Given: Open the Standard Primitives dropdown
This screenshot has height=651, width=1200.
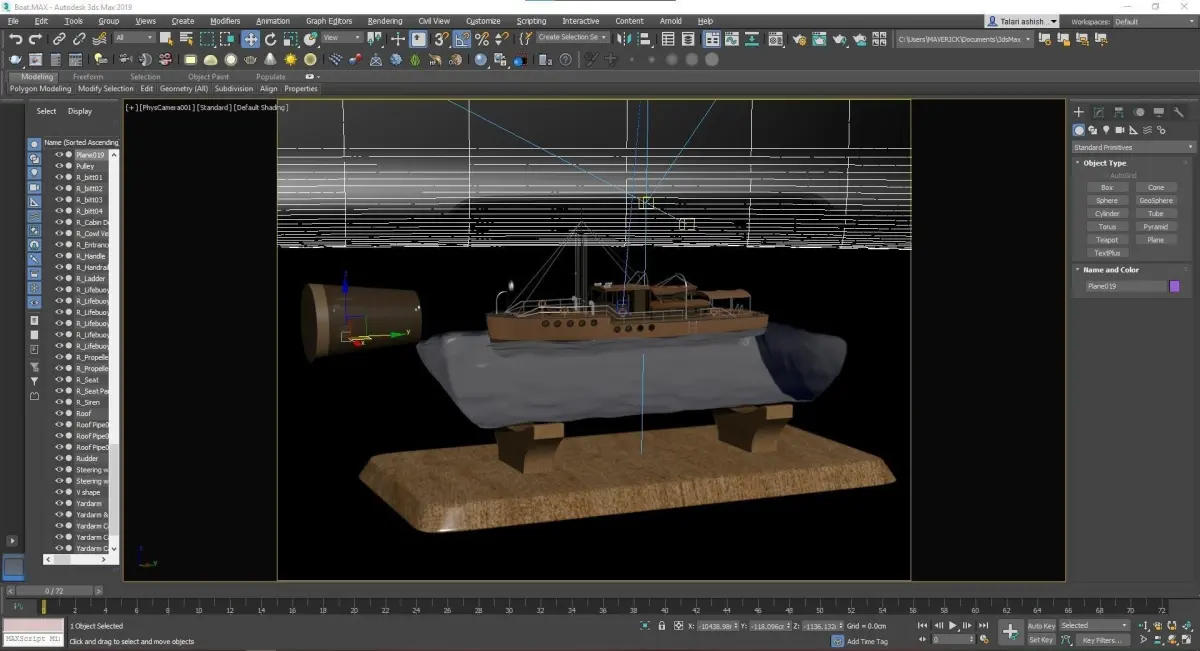Looking at the screenshot, I should pyautogui.click(x=1132, y=147).
